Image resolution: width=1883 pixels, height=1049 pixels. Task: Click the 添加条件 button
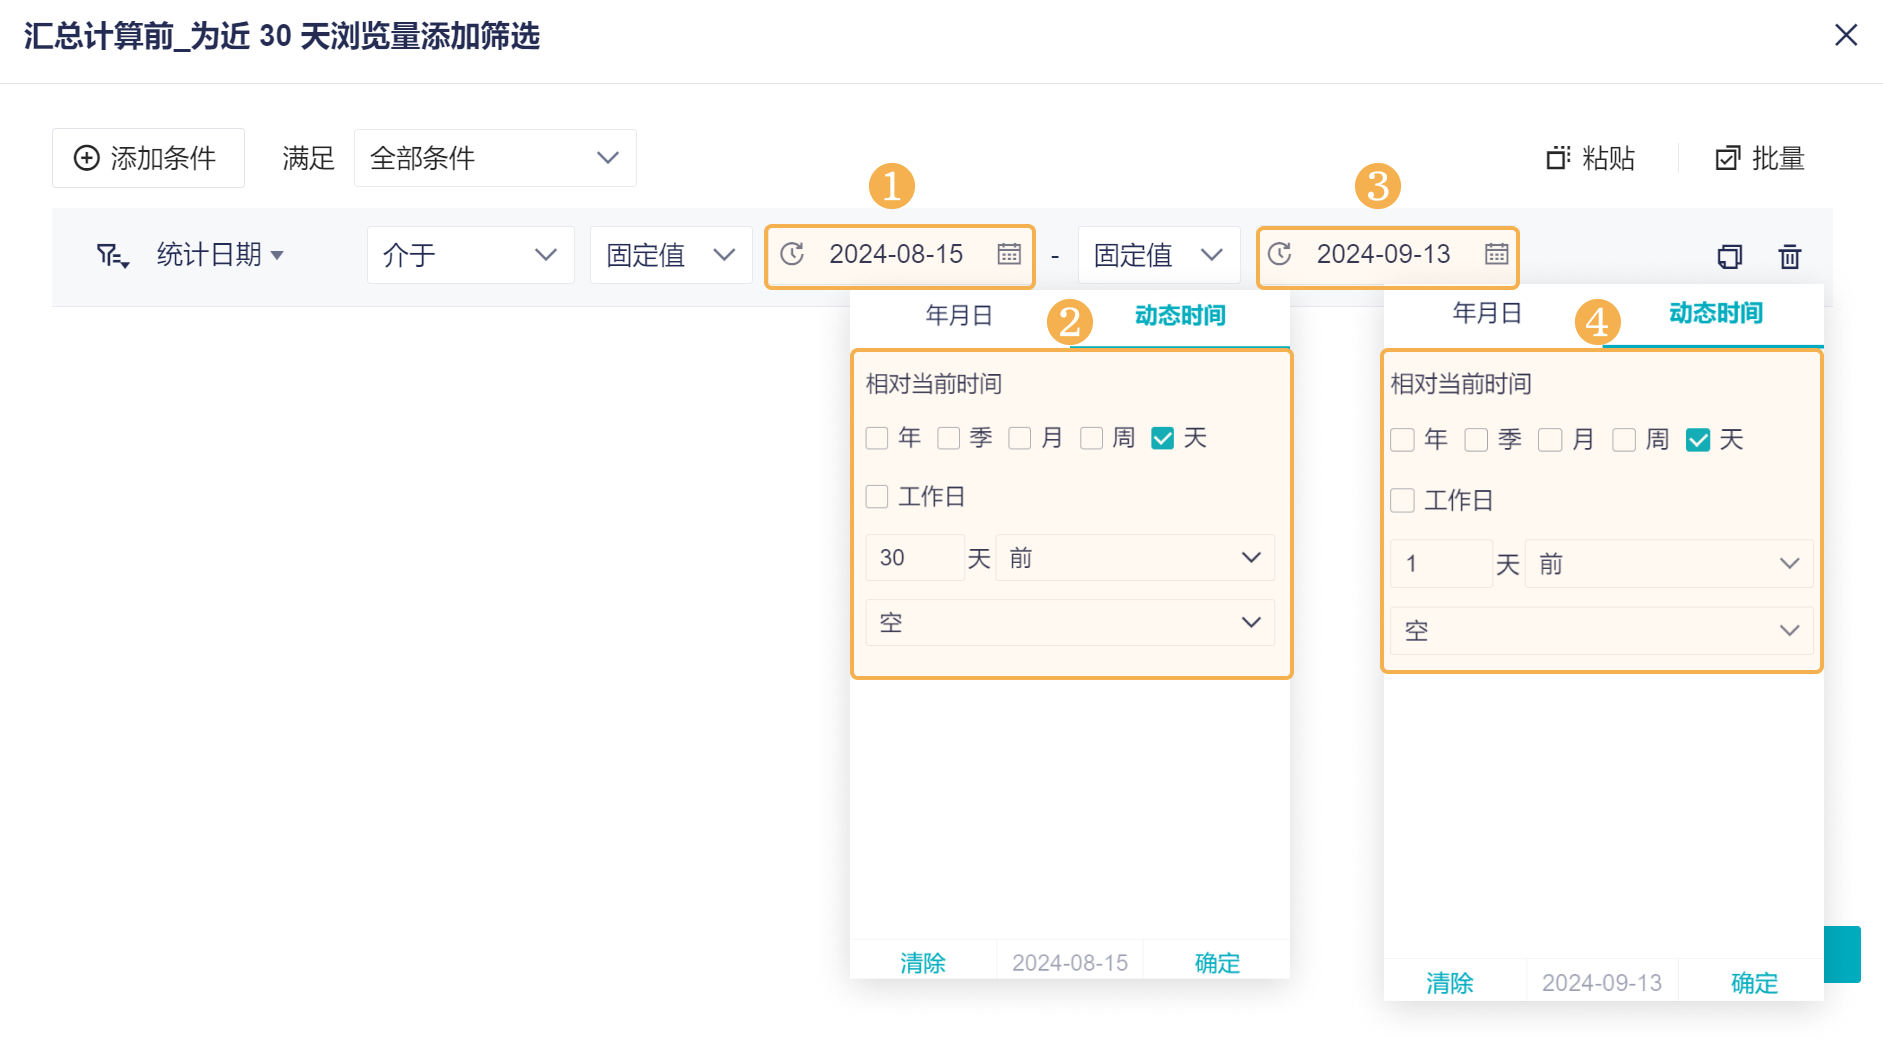click(148, 158)
